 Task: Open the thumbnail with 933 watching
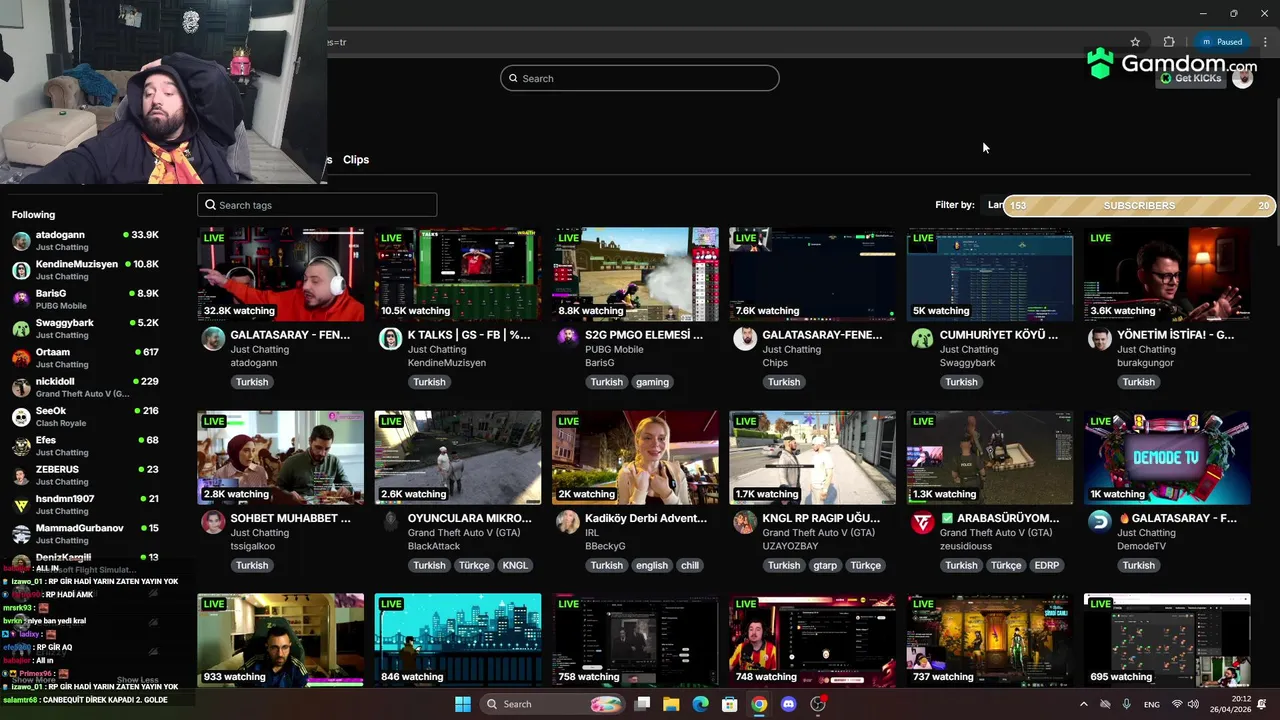tap(280, 640)
